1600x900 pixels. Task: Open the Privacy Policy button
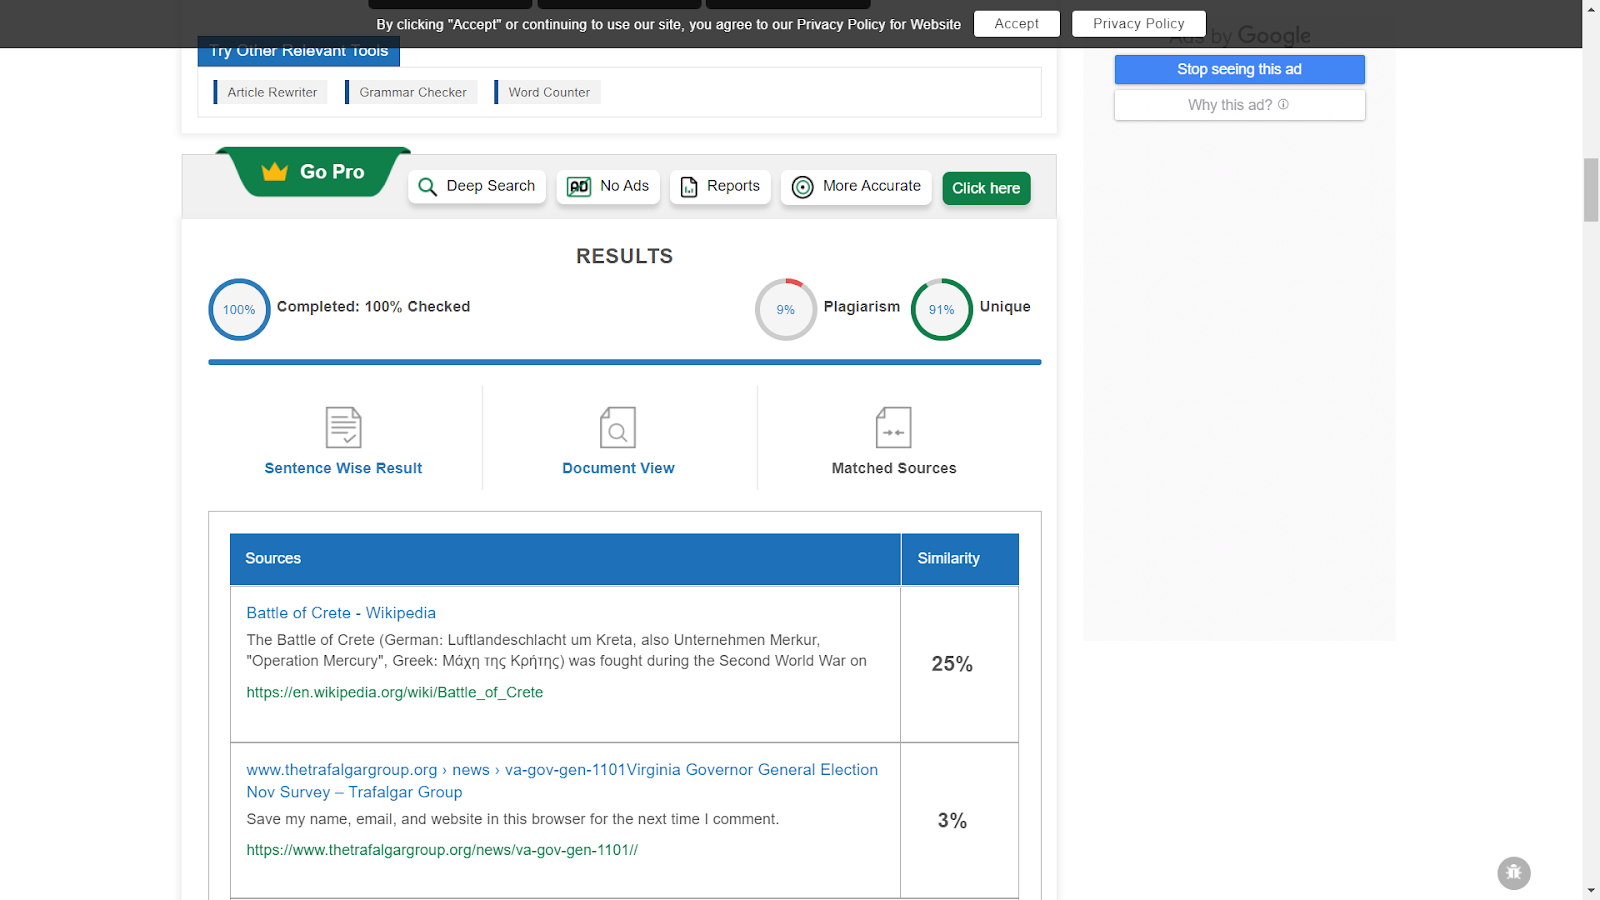1139,24
